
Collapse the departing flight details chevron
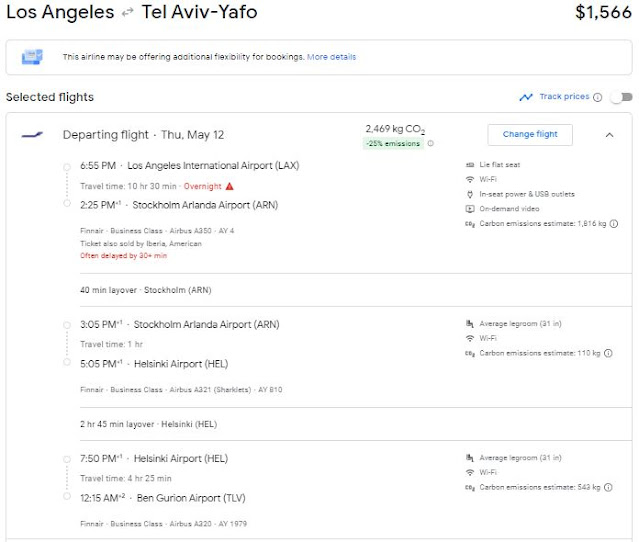tap(609, 135)
